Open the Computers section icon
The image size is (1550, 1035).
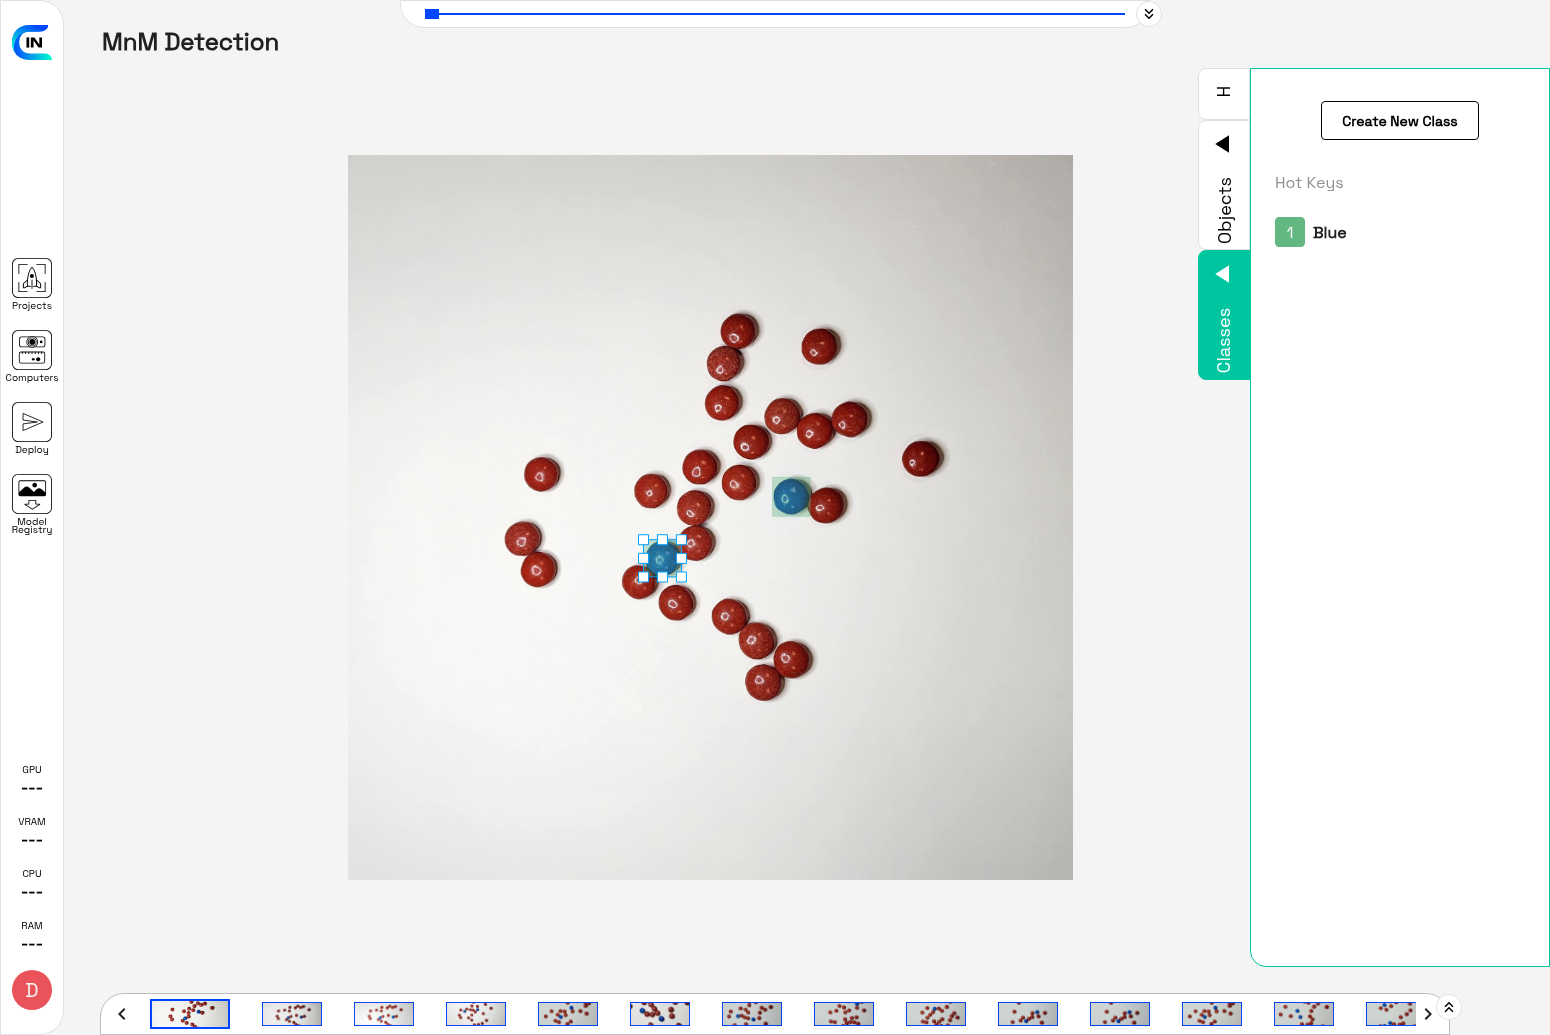point(32,351)
